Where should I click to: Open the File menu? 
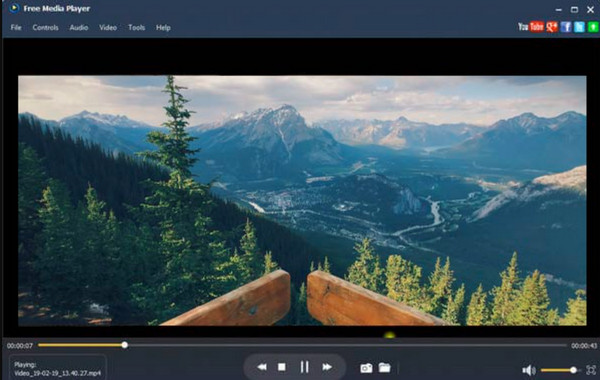coord(16,28)
